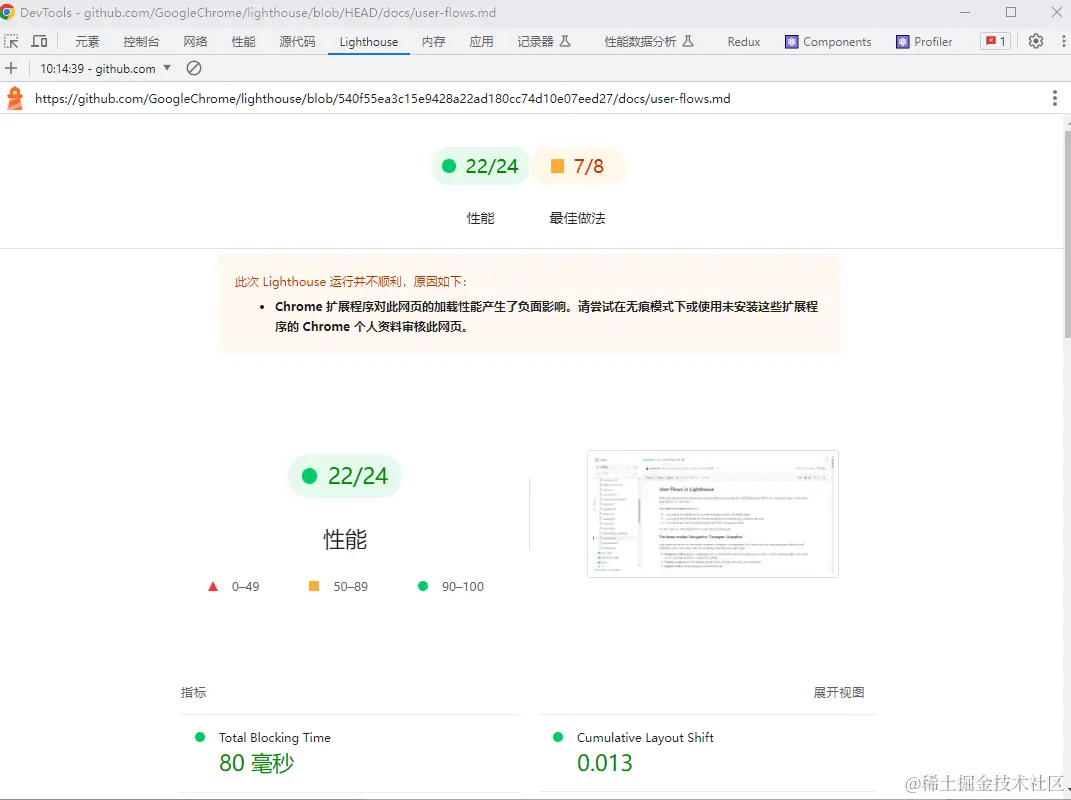Viewport: 1071px width, 800px height.
Task: Open the report tools three-dot menu
Action: click(1055, 98)
